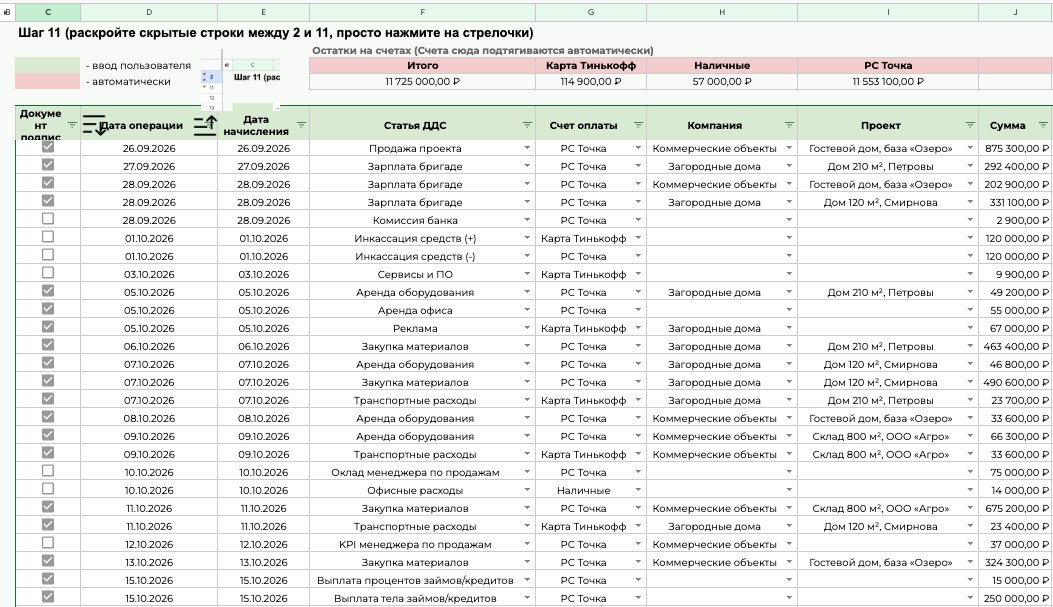Select the Шаг 11 instruction title text
Viewport: 1053px width, 607px height.
click(275, 33)
